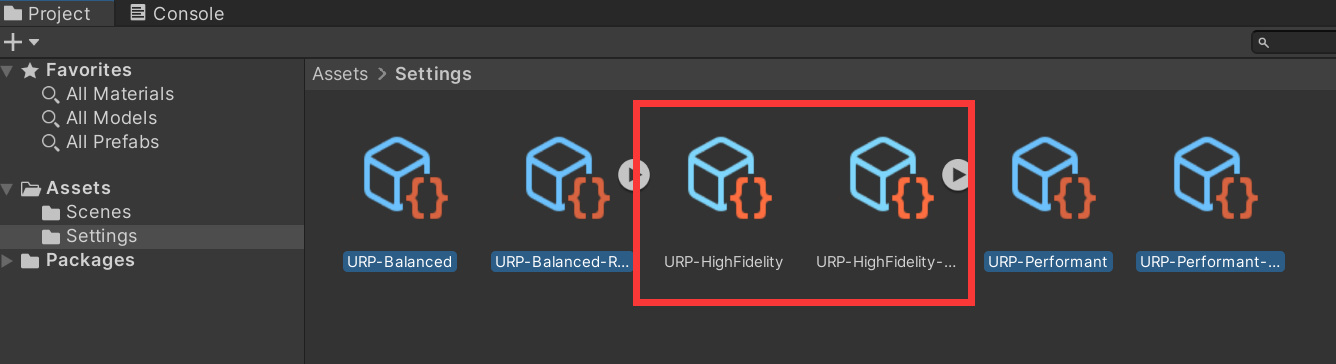
Task: Expand sub-assets arrow beside URP-HighFidelity-Renderer
Action: [x=957, y=175]
